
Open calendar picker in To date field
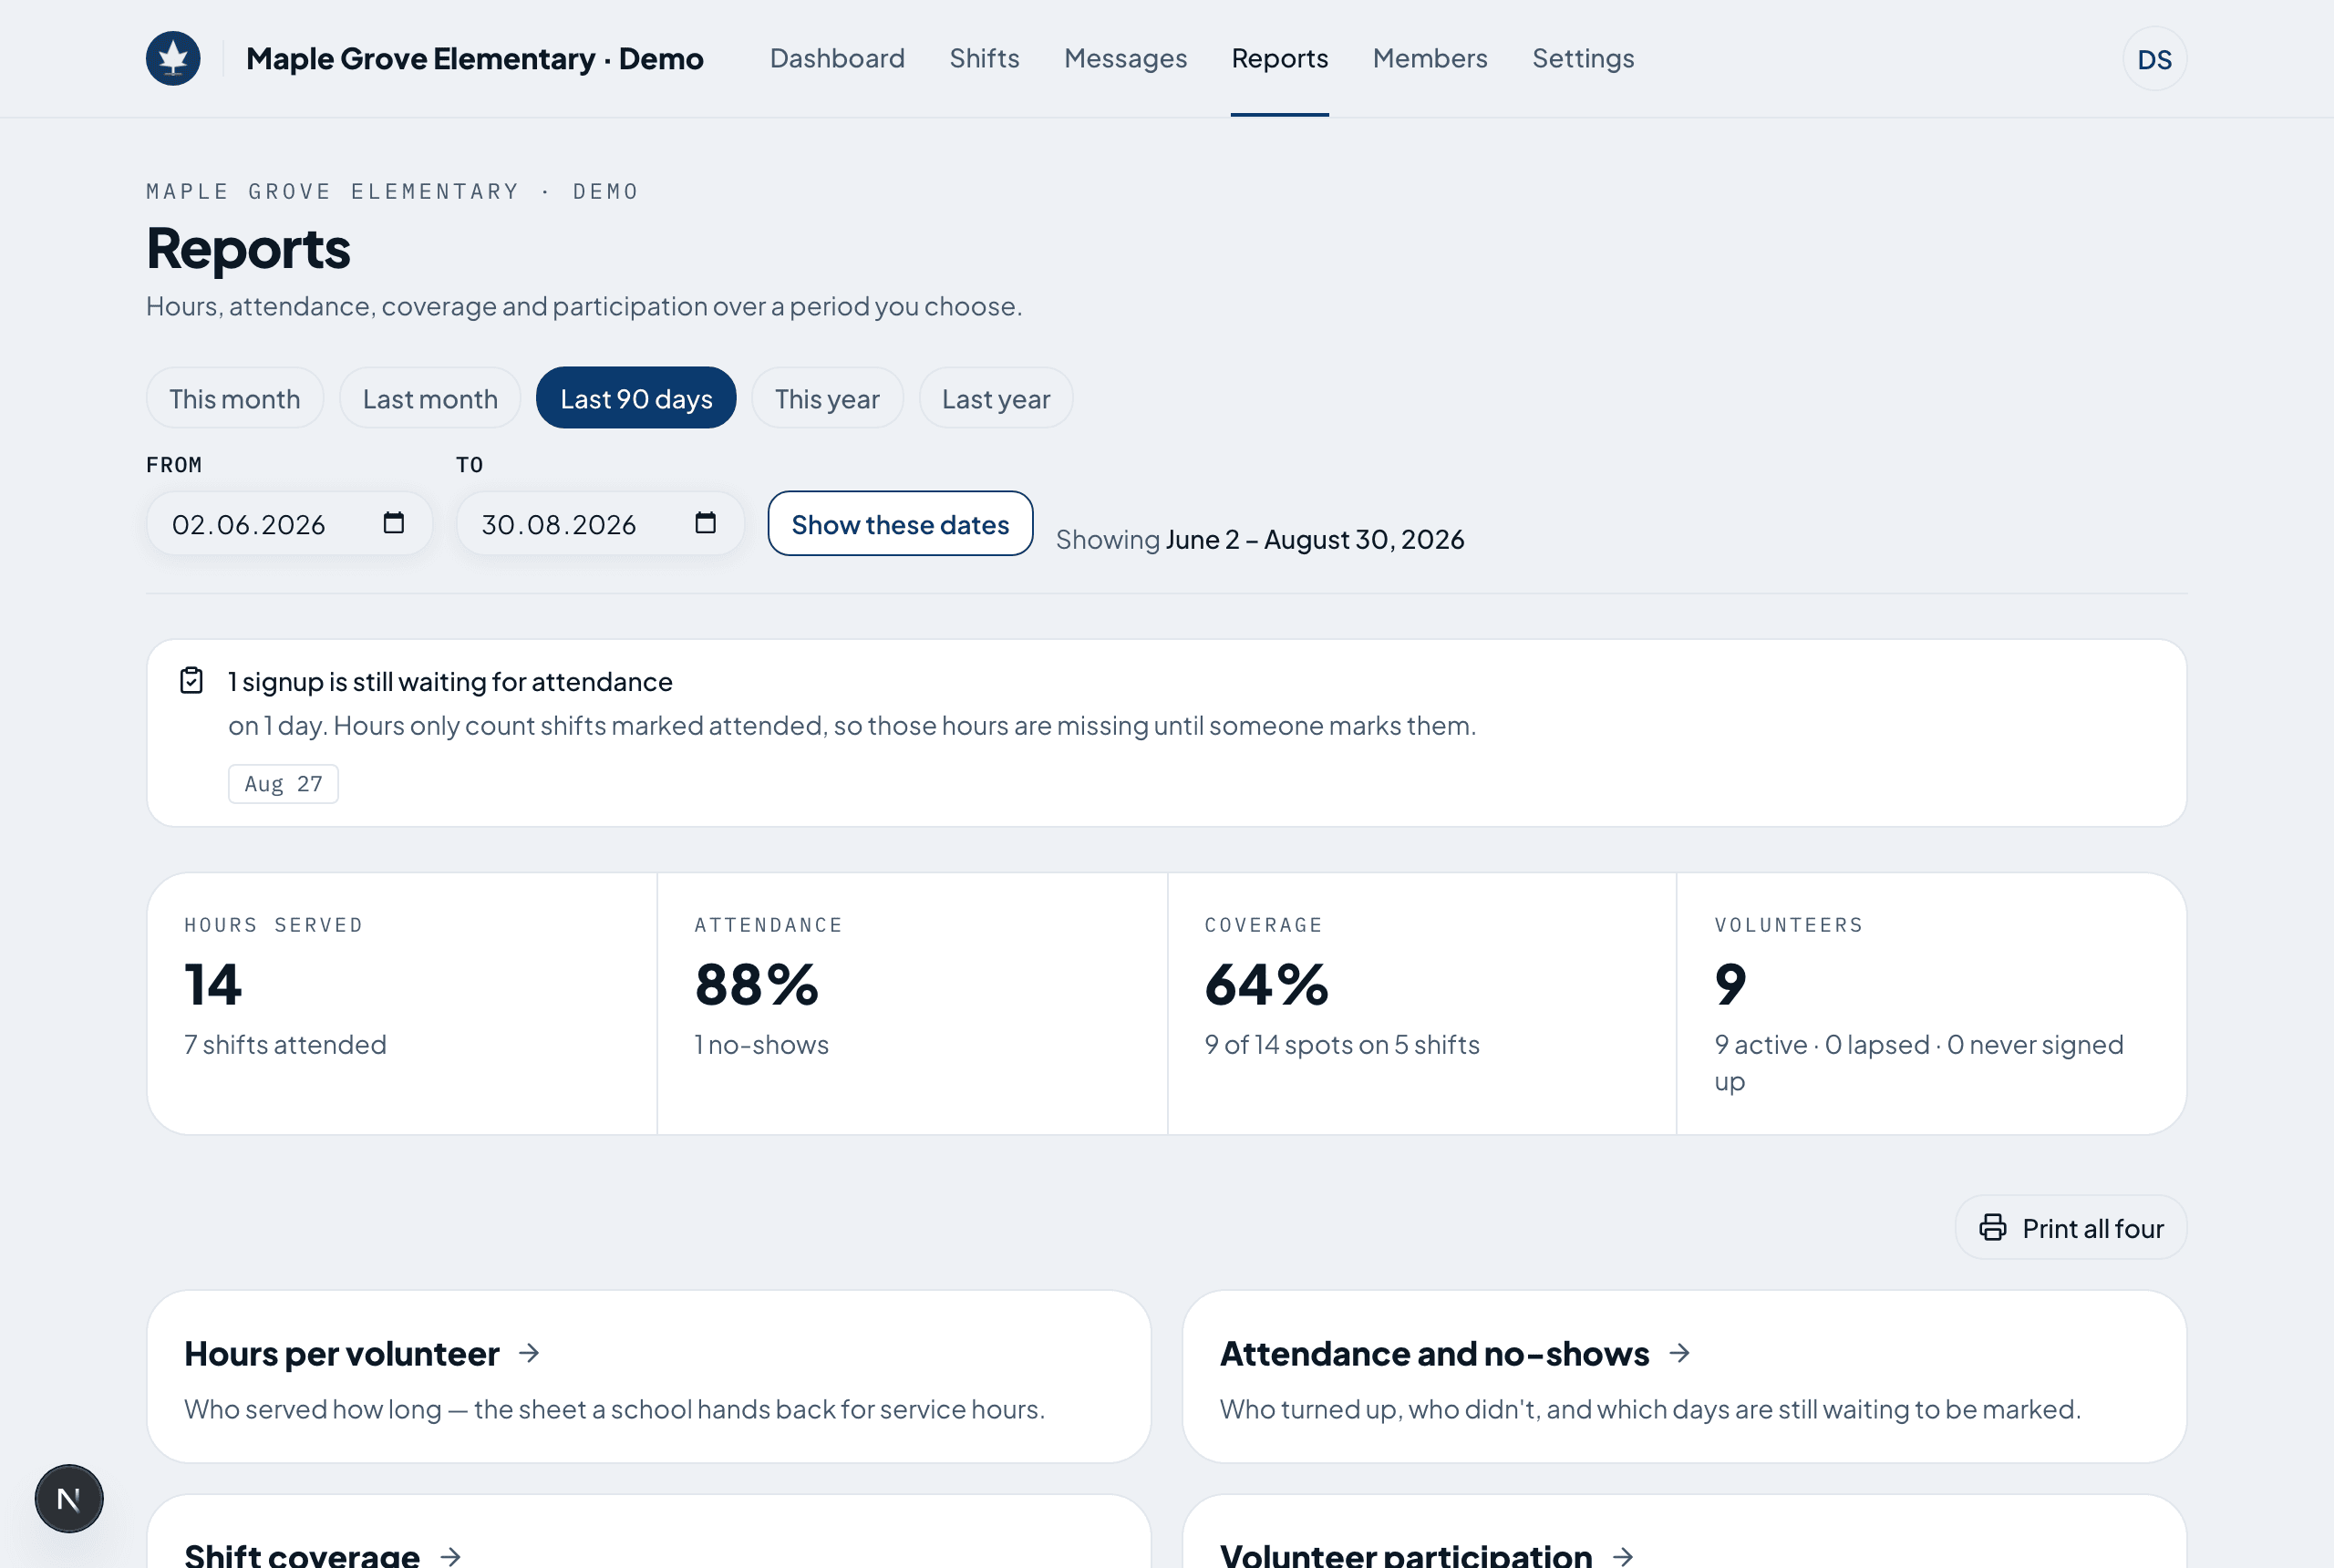(706, 523)
